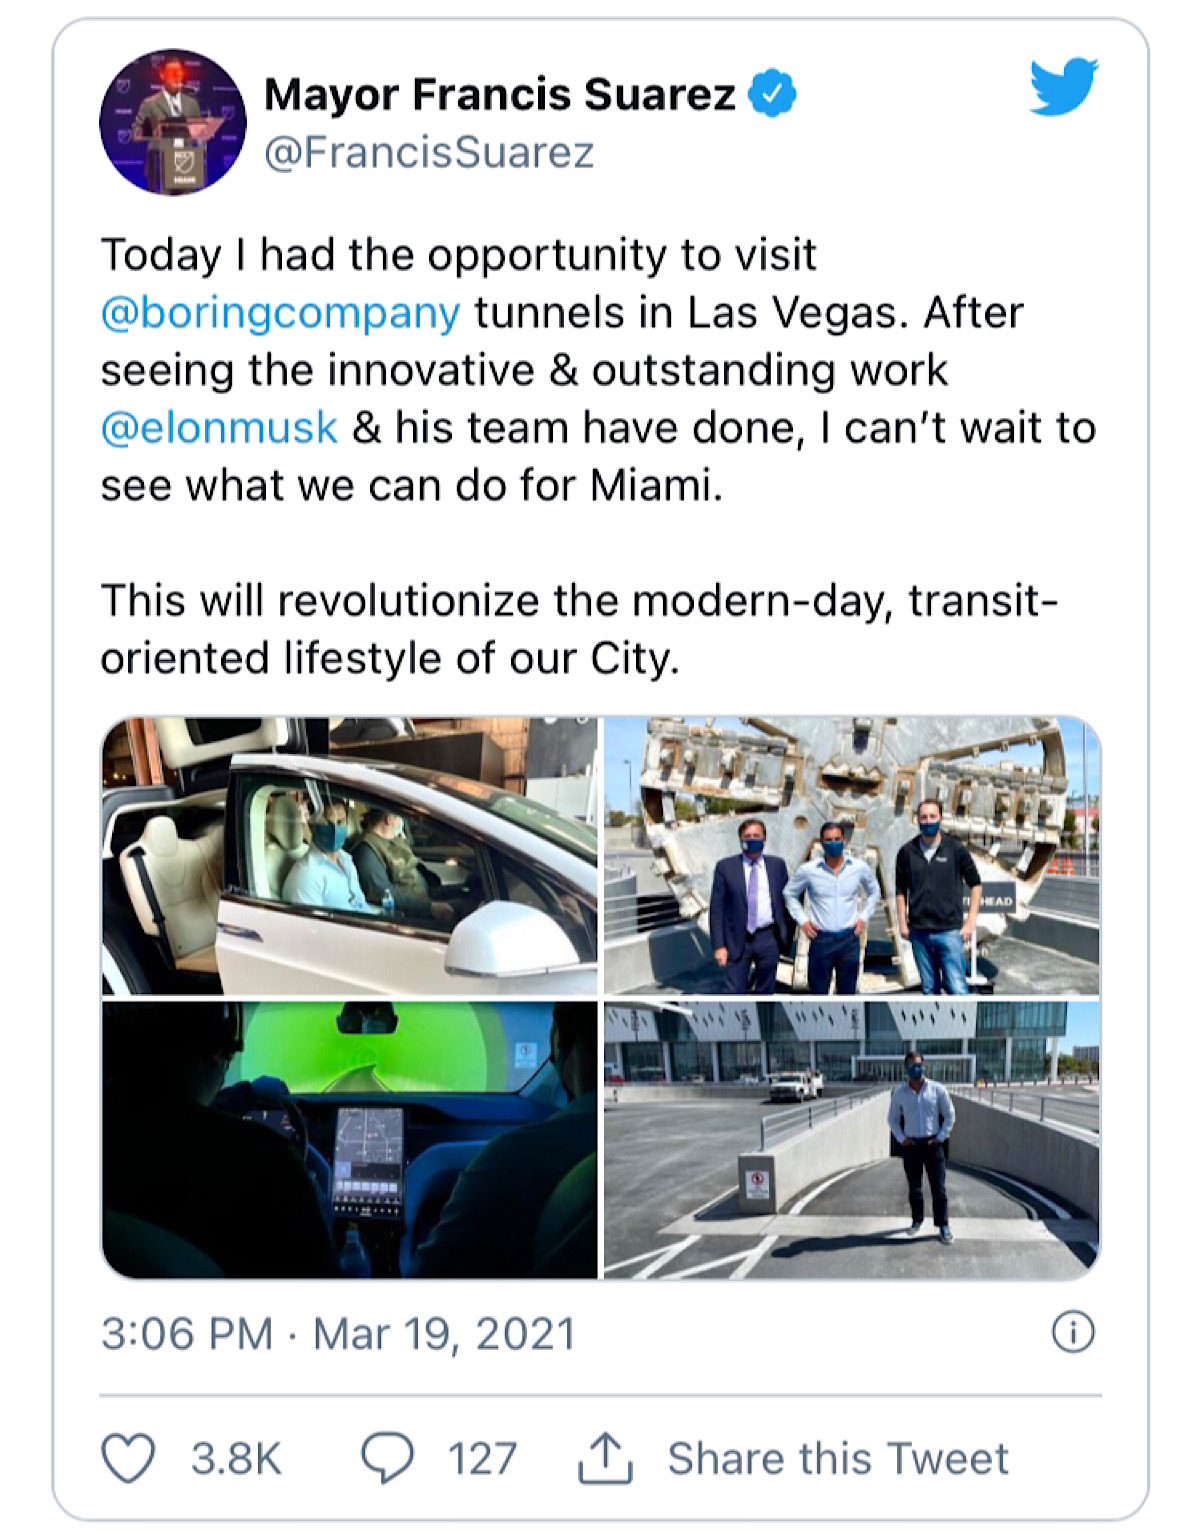Open the green-lit tunnel interior photo
This screenshot has width=1200, height=1534.
point(350,1140)
